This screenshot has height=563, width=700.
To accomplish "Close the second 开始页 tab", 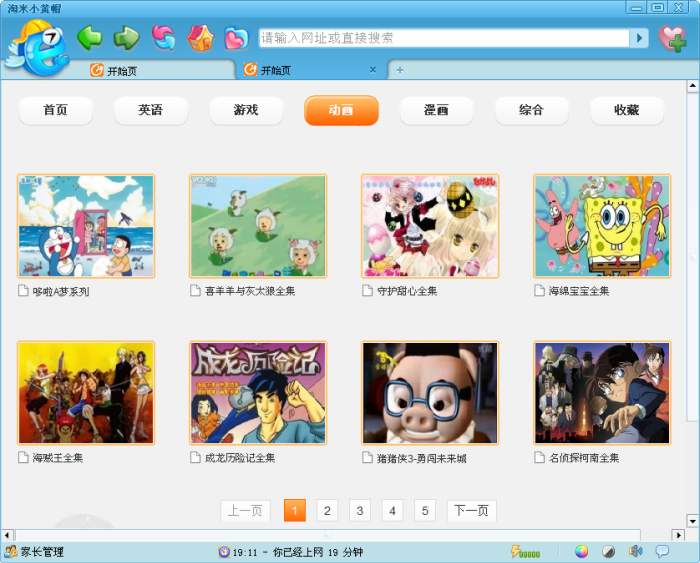I will pos(373,70).
